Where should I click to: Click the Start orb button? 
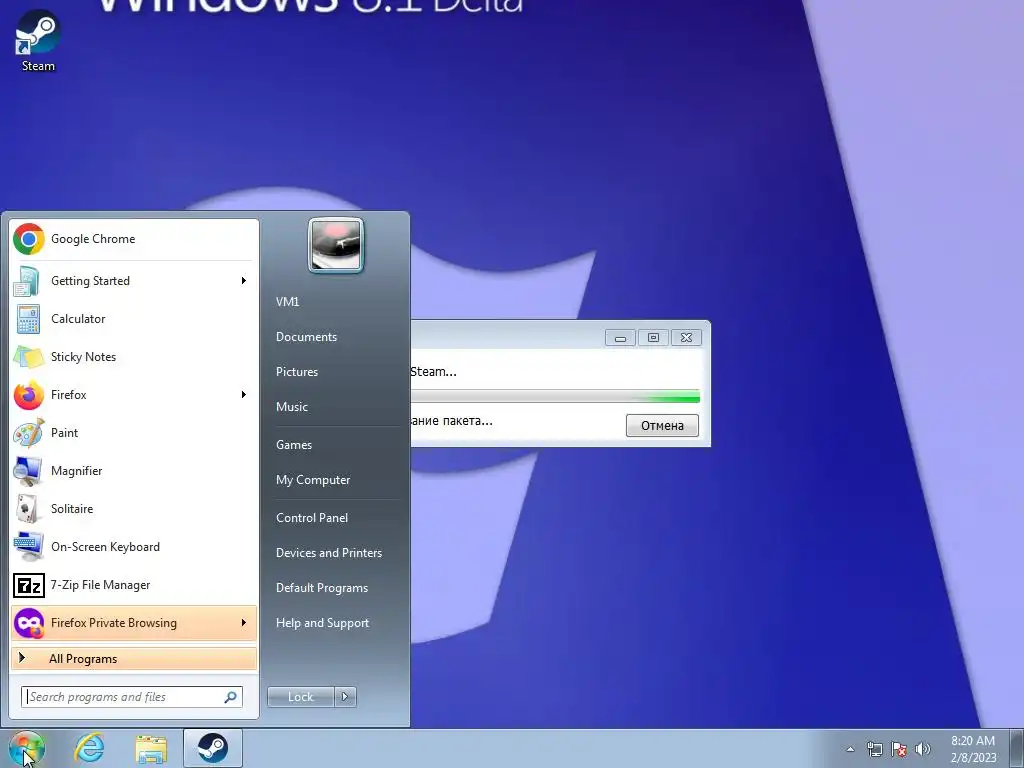tap(26, 748)
